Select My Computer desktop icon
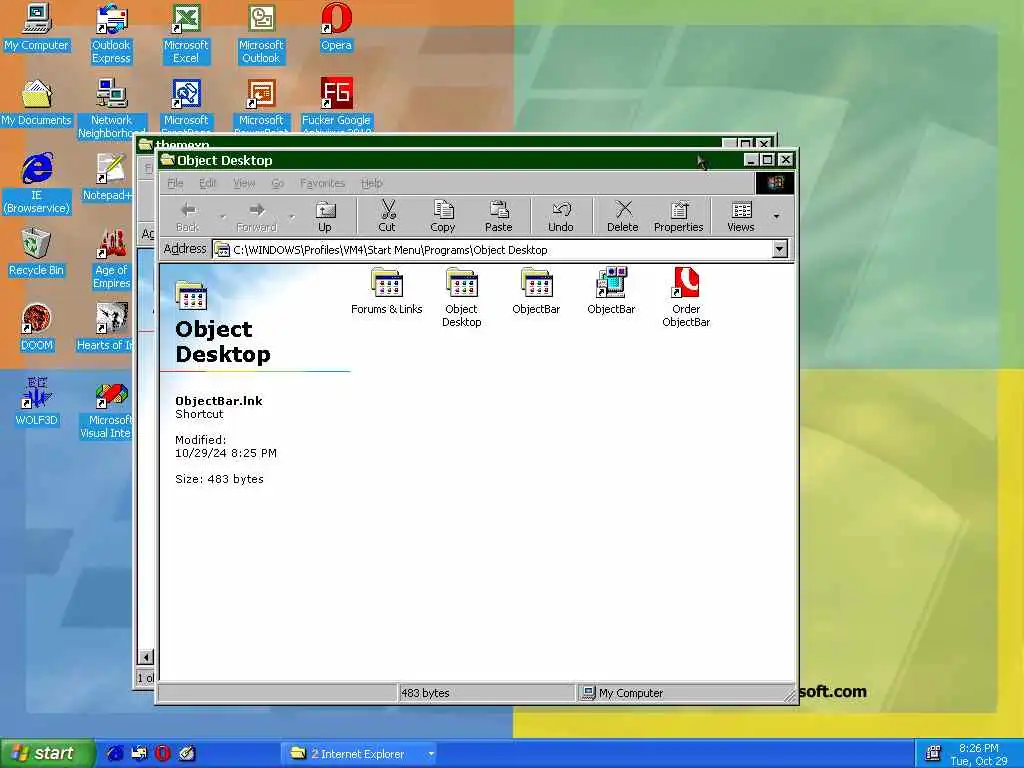This screenshot has width=1024, height=768. (x=37, y=27)
